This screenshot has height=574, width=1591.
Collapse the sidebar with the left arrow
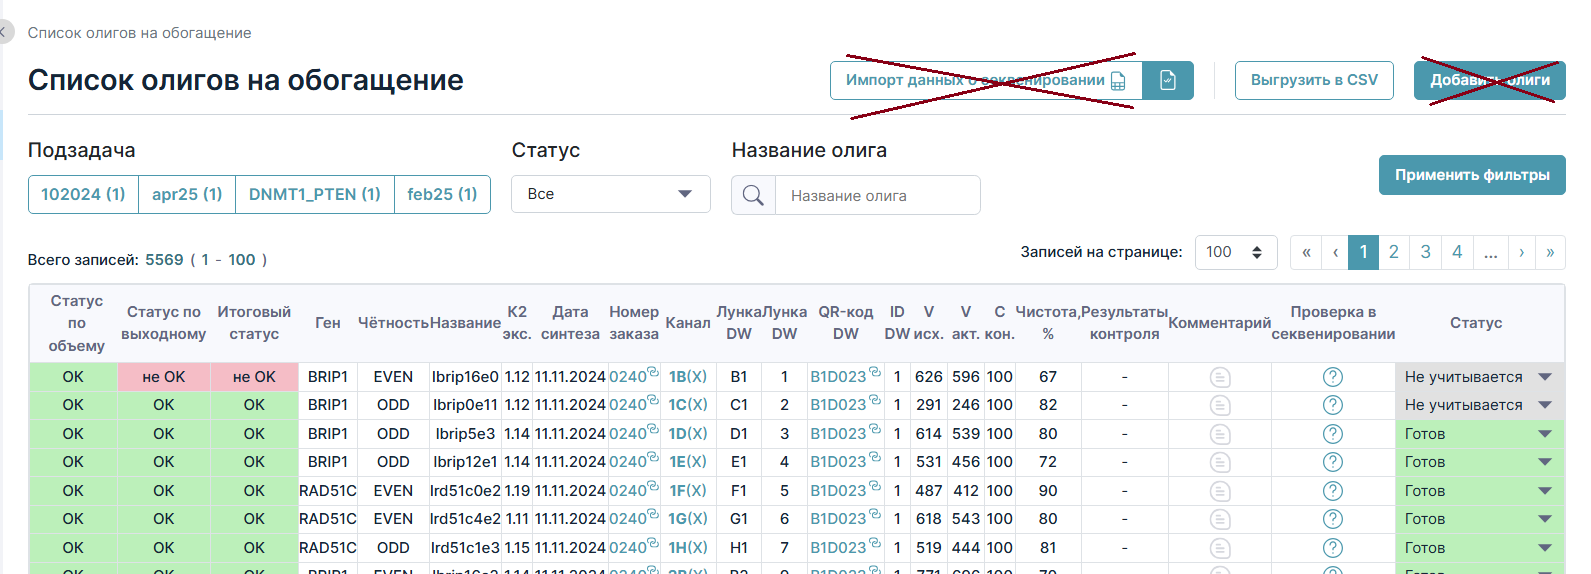(4, 32)
